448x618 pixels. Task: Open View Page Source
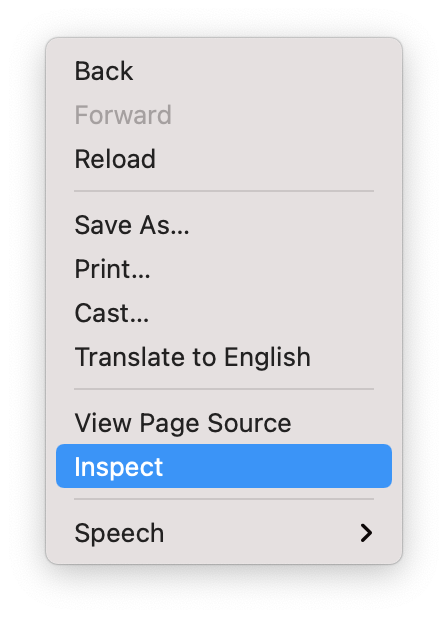(224, 423)
